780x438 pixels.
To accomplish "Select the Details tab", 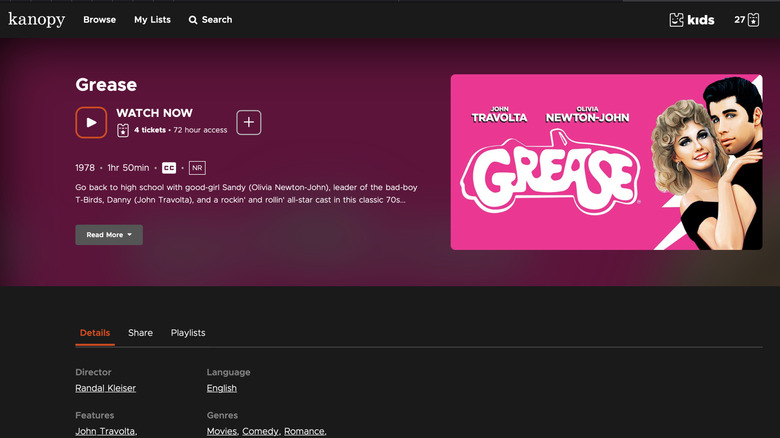I will pyautogui.click(x=95, y=333).
